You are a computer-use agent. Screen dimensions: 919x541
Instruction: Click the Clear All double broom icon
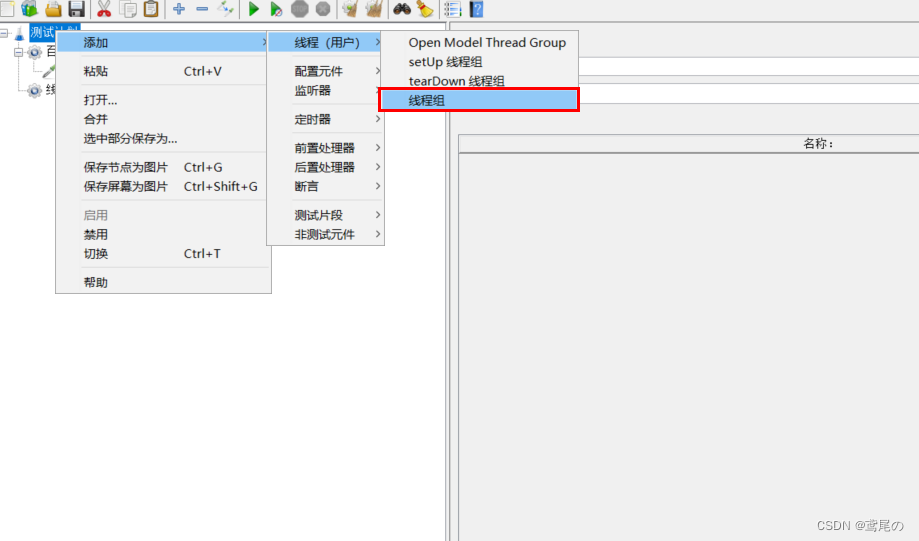tap(374, 9)
